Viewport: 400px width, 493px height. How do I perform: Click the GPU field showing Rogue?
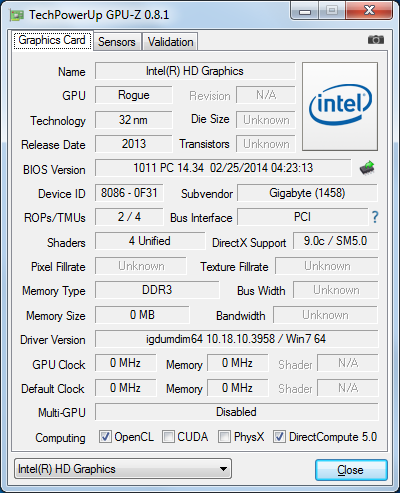134,95
